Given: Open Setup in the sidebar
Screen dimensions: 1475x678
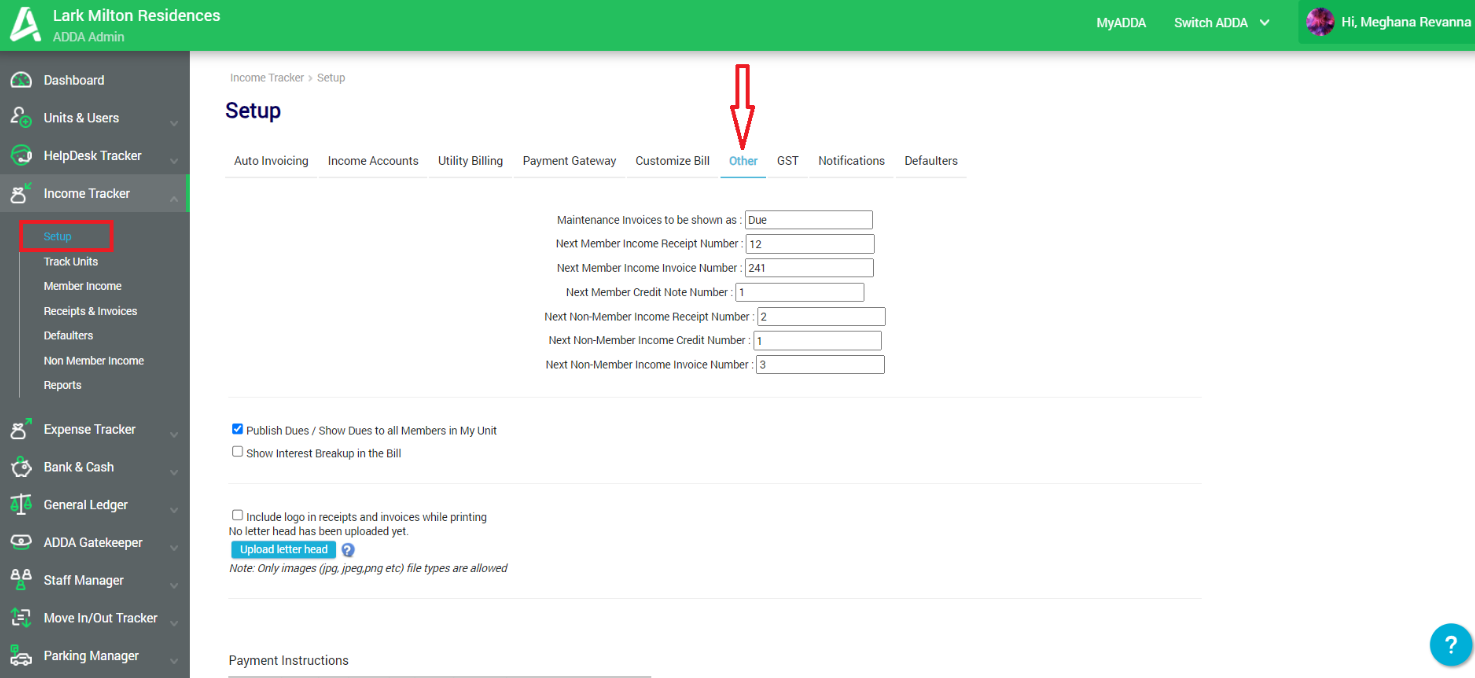Looking at the screenshot, I should (x=58, y=237).
